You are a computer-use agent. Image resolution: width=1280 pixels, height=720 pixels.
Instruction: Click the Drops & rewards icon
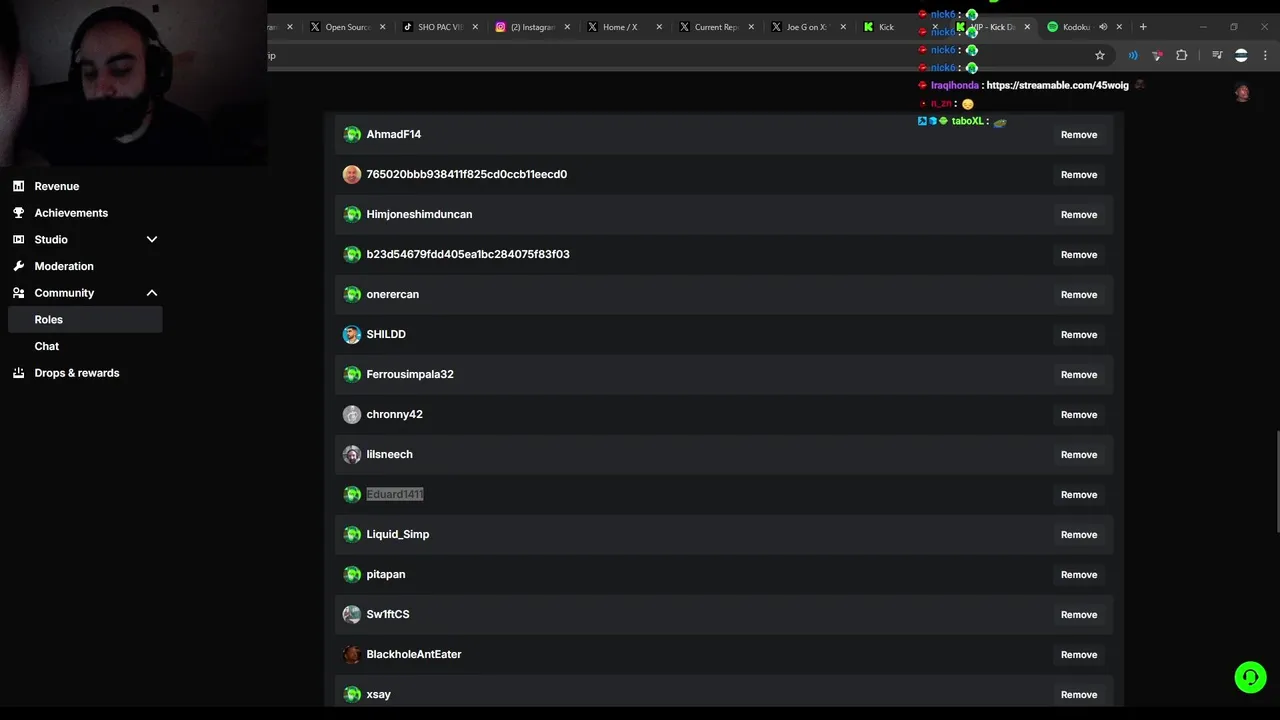[18, 373]
